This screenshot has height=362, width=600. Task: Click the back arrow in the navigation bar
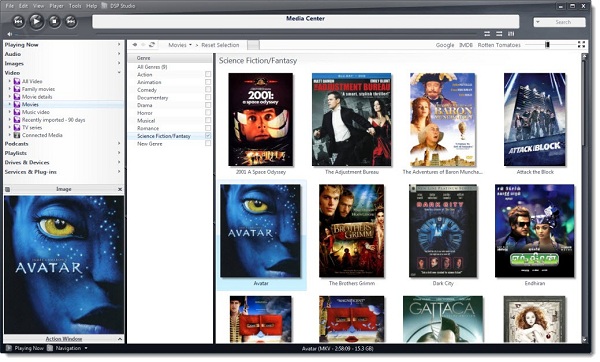(x=135, y=45)
